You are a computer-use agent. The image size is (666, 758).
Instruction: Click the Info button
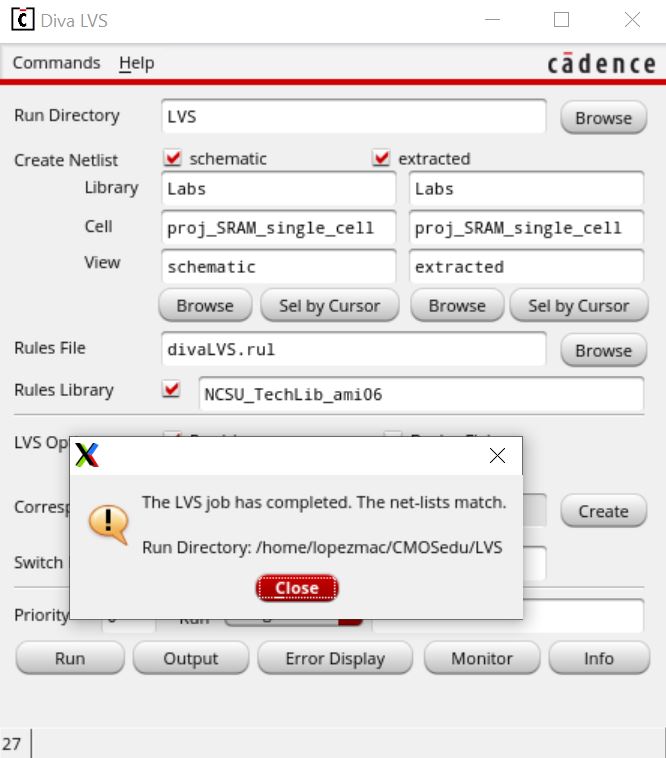pos(599,658)
